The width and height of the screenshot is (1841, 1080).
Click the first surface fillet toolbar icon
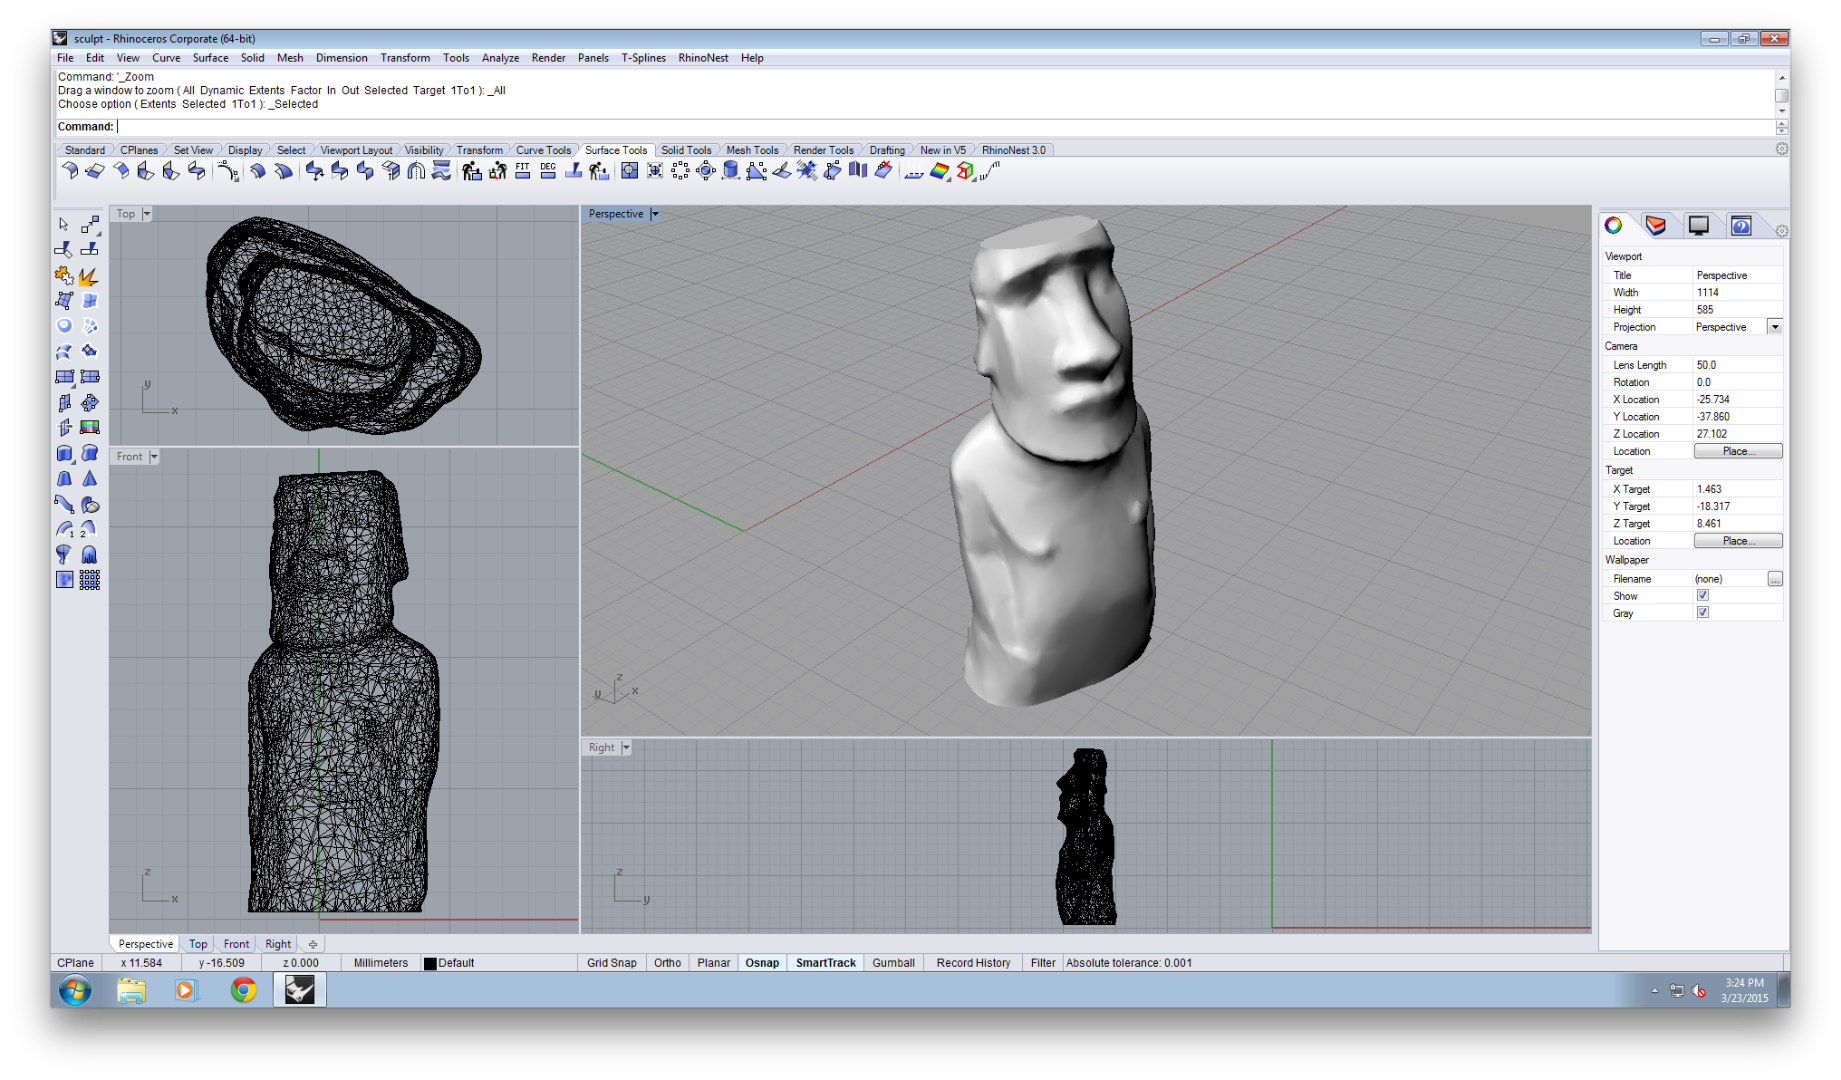coord(70,171)
